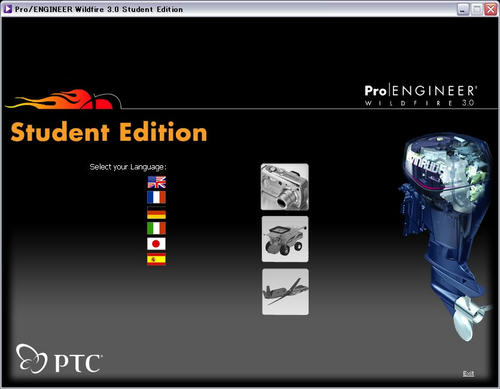Click the Student Edition heading
Screen dimensions: 500x389
(x=109, y=132)
